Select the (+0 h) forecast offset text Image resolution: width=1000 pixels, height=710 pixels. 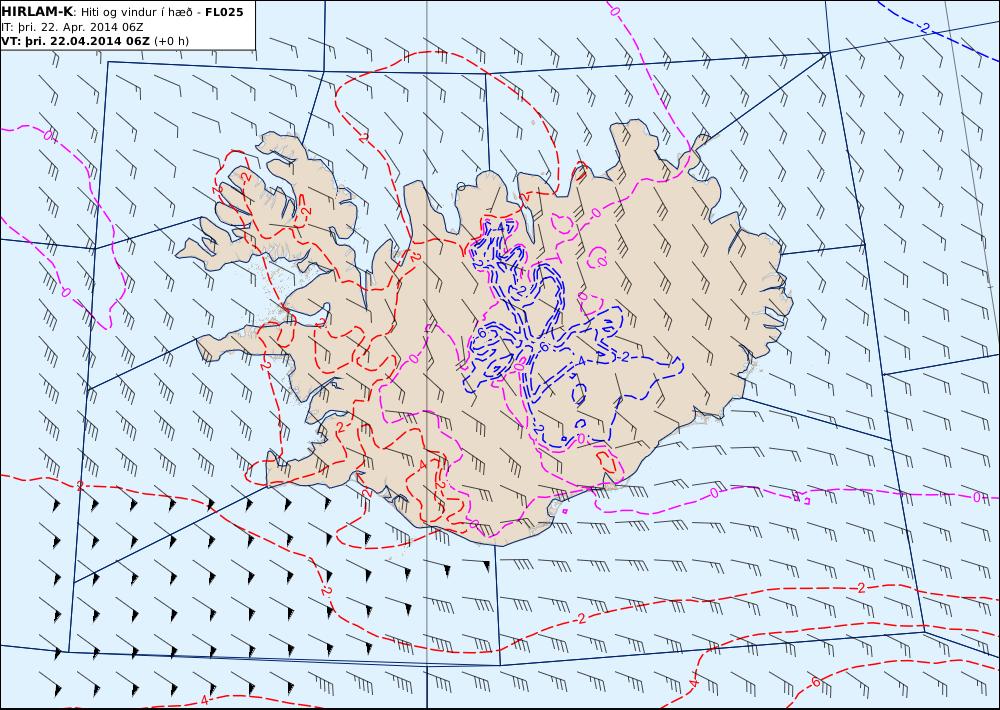(x=172, y=41)
